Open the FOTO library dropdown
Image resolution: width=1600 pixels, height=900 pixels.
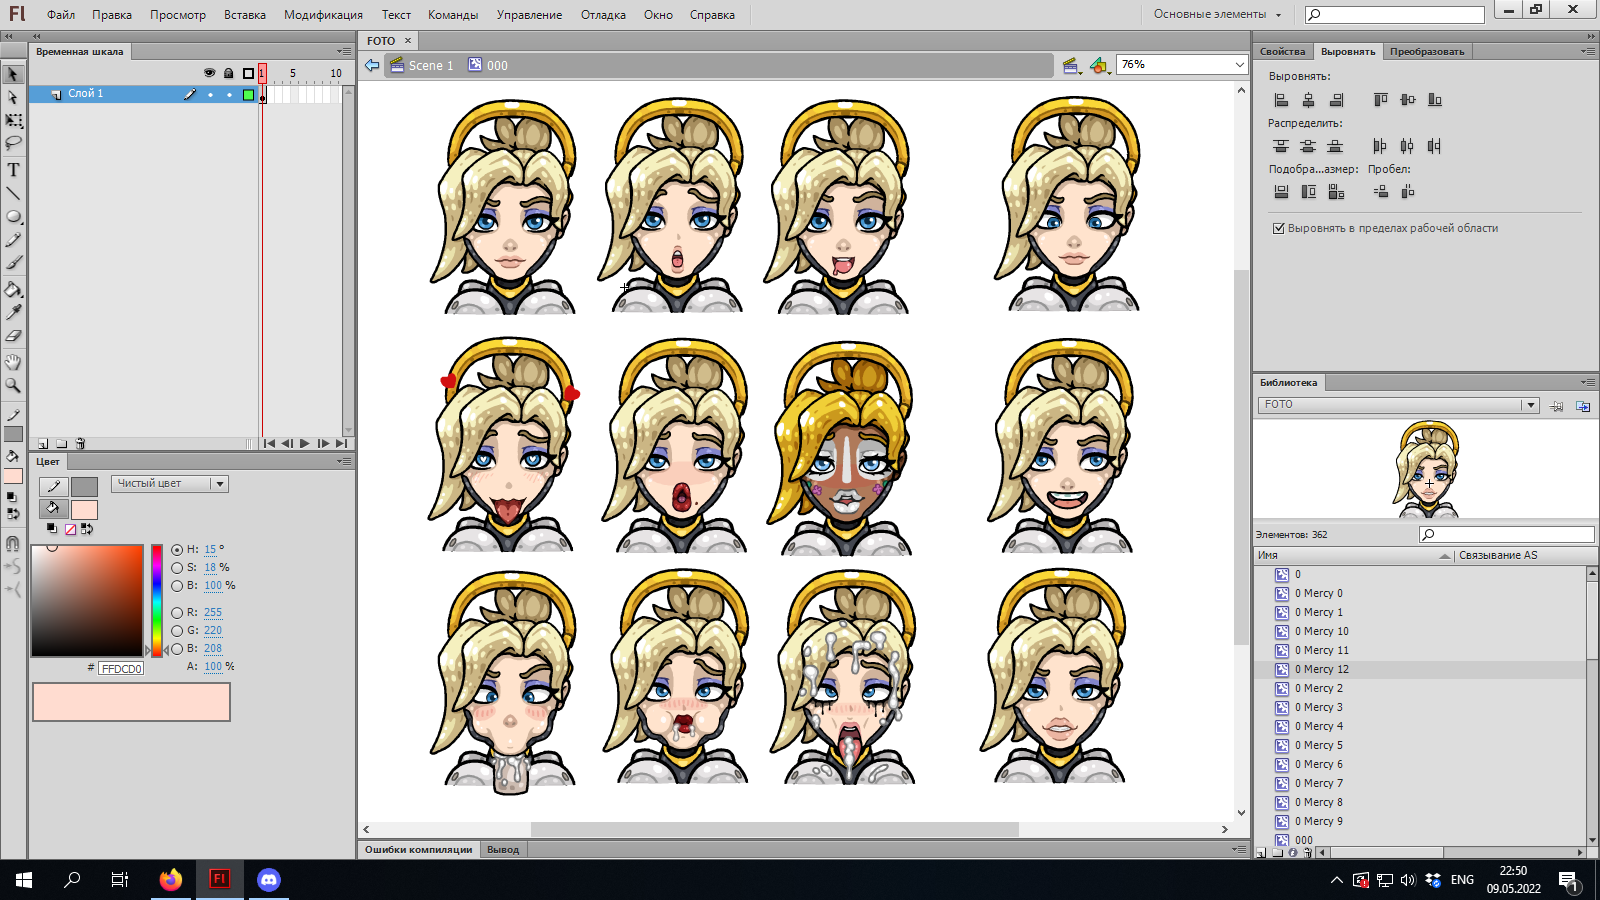tap(1398, 405)
